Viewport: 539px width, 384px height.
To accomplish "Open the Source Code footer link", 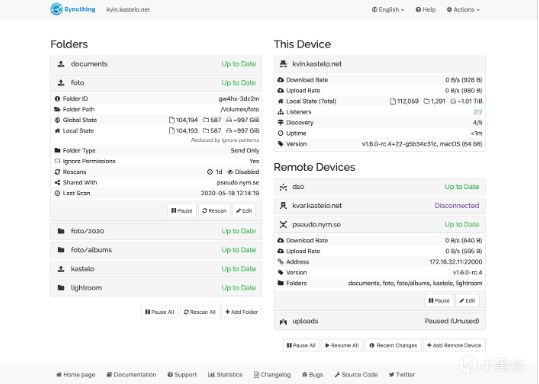I will coord(356,374).
